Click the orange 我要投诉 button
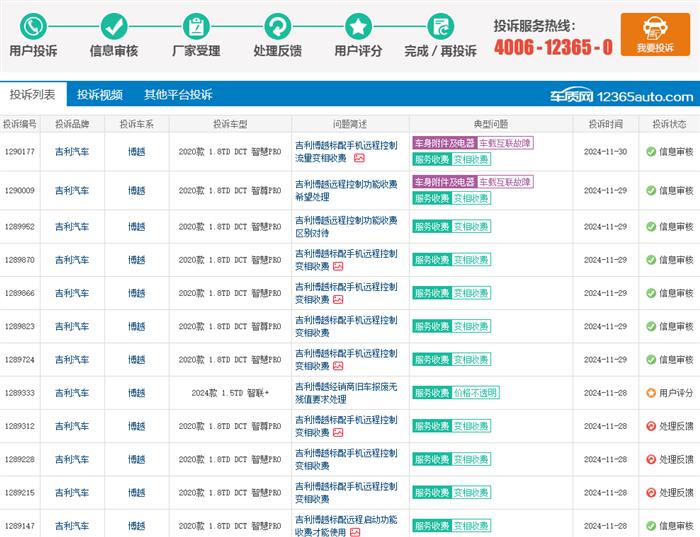Viewport: 700px width, 537px height. [x=655, y=34]
